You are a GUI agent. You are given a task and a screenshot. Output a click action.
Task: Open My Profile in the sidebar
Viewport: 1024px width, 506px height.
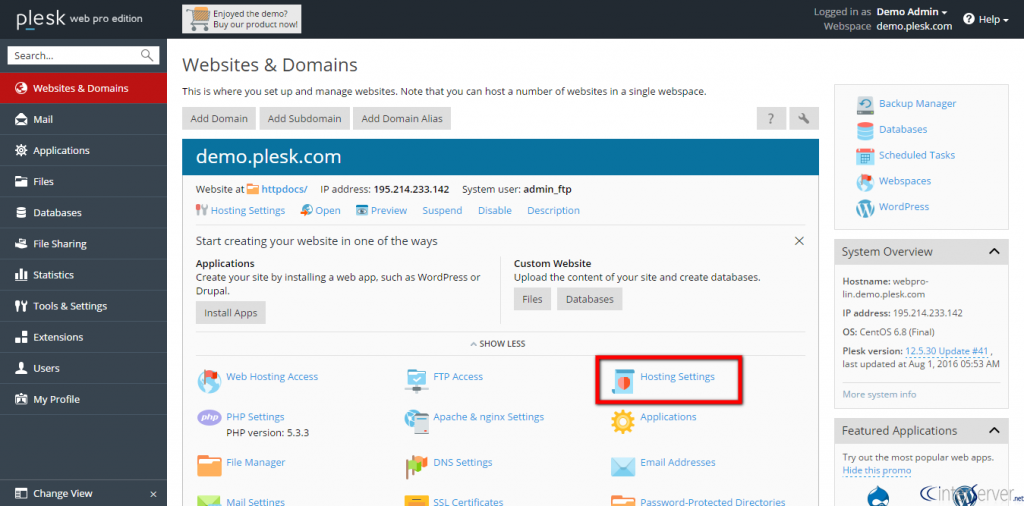[x=84, y=399]
